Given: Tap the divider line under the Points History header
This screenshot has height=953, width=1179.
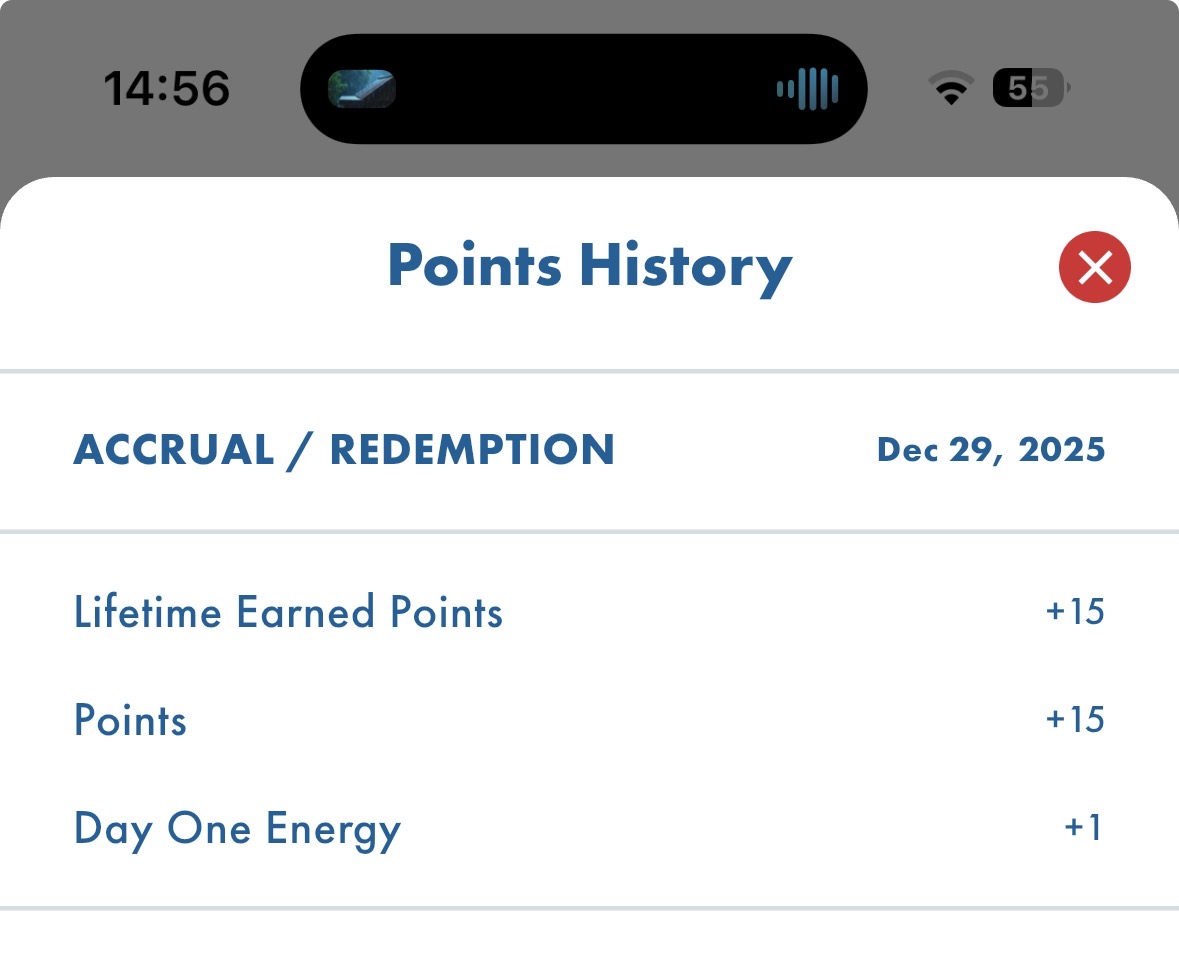Looking at the screenshot, I should click(x=589, y=372).
